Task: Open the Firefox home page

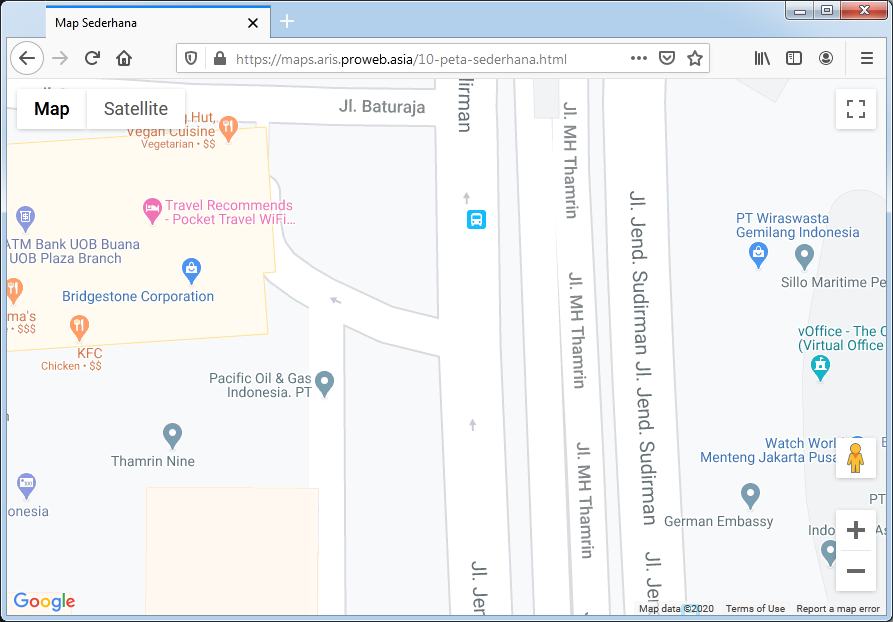Action: click(x=124, y=58)
